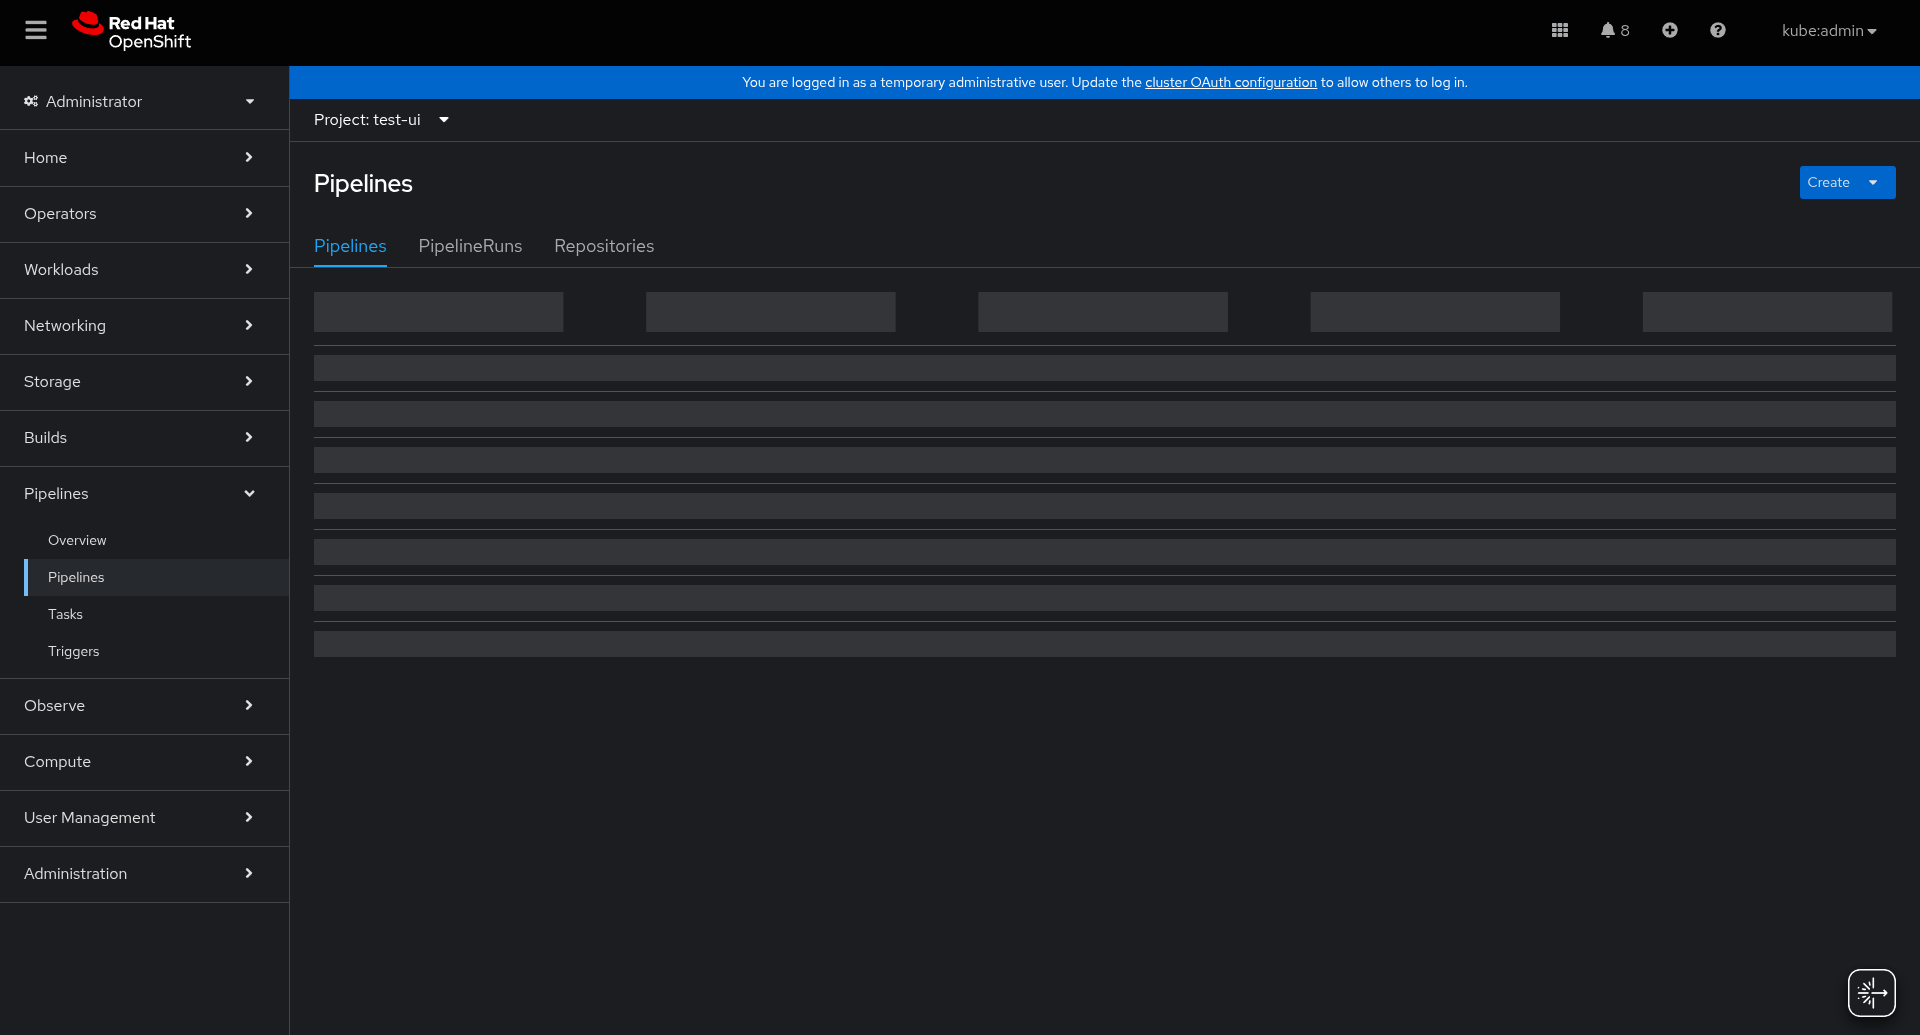Open Triggers in the sidebar
1920x1035 pixels.
coord(156,652)
